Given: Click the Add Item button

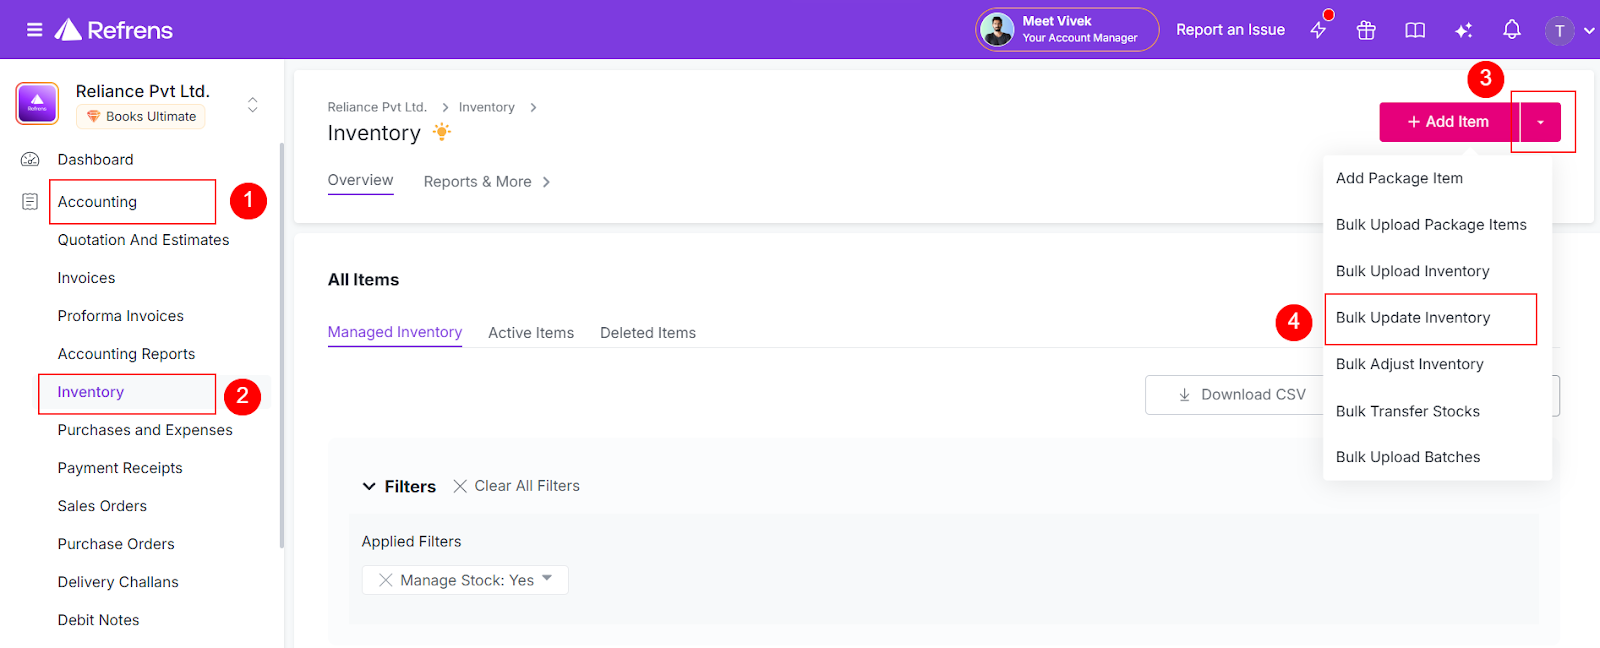Looking at the screenshot, I should [1449, 122].
